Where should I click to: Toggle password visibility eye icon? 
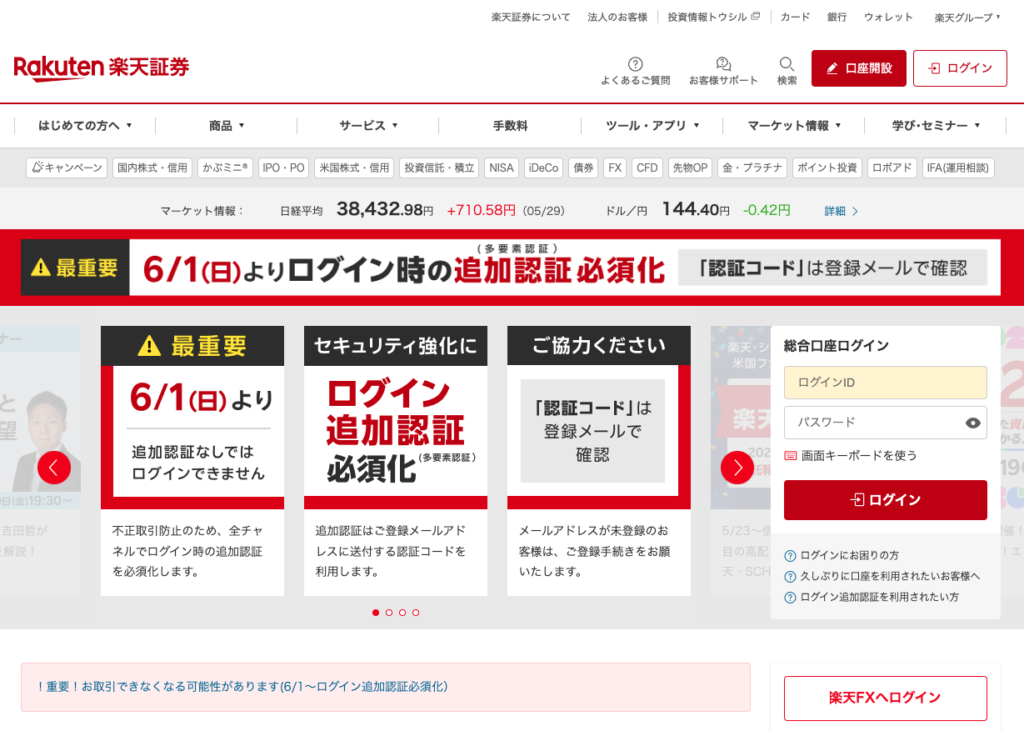pyautogui.click(x=972, y=423)
